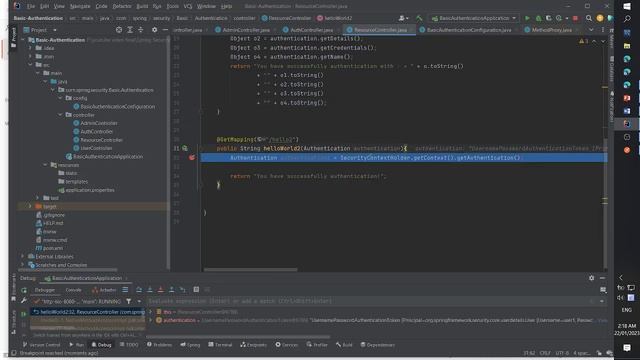
Task: Expand the target folder
Action: (x=30, y=207)
